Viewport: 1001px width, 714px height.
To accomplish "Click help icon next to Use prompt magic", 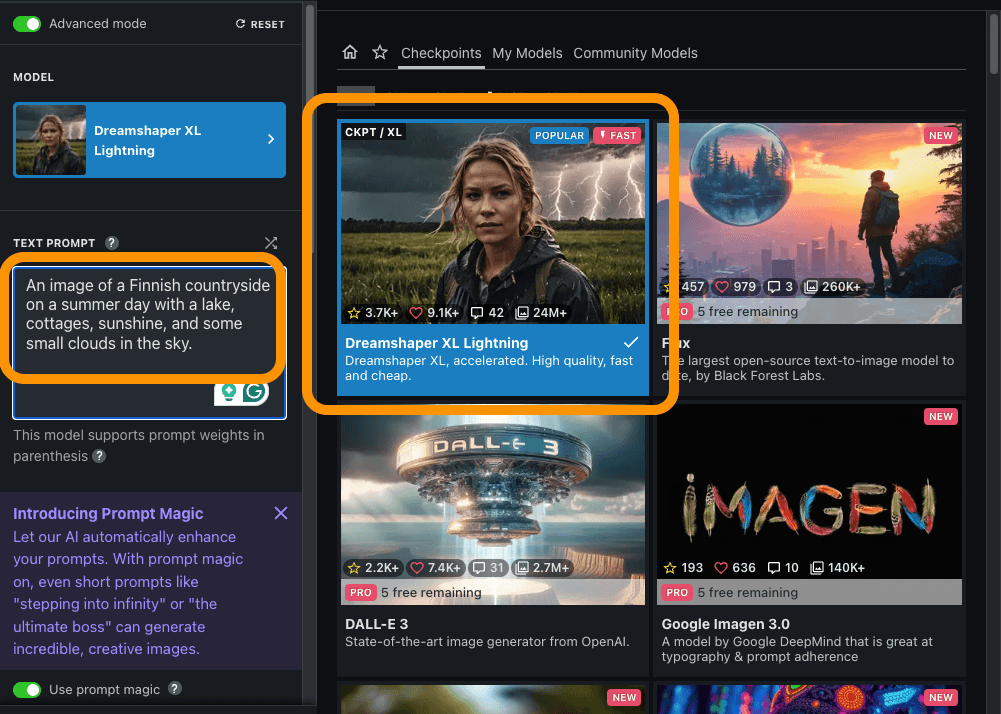I will pos(175,688).
